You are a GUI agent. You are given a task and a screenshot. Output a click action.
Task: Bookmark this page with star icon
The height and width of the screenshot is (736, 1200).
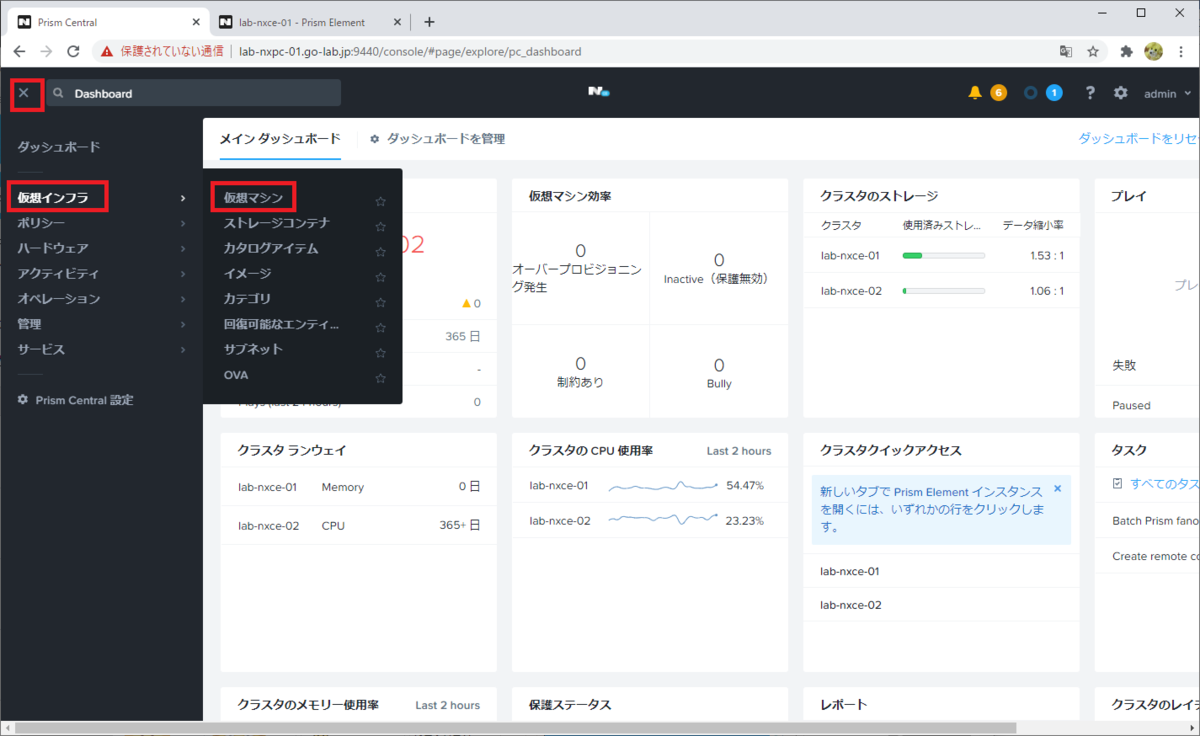[1093, 51]
